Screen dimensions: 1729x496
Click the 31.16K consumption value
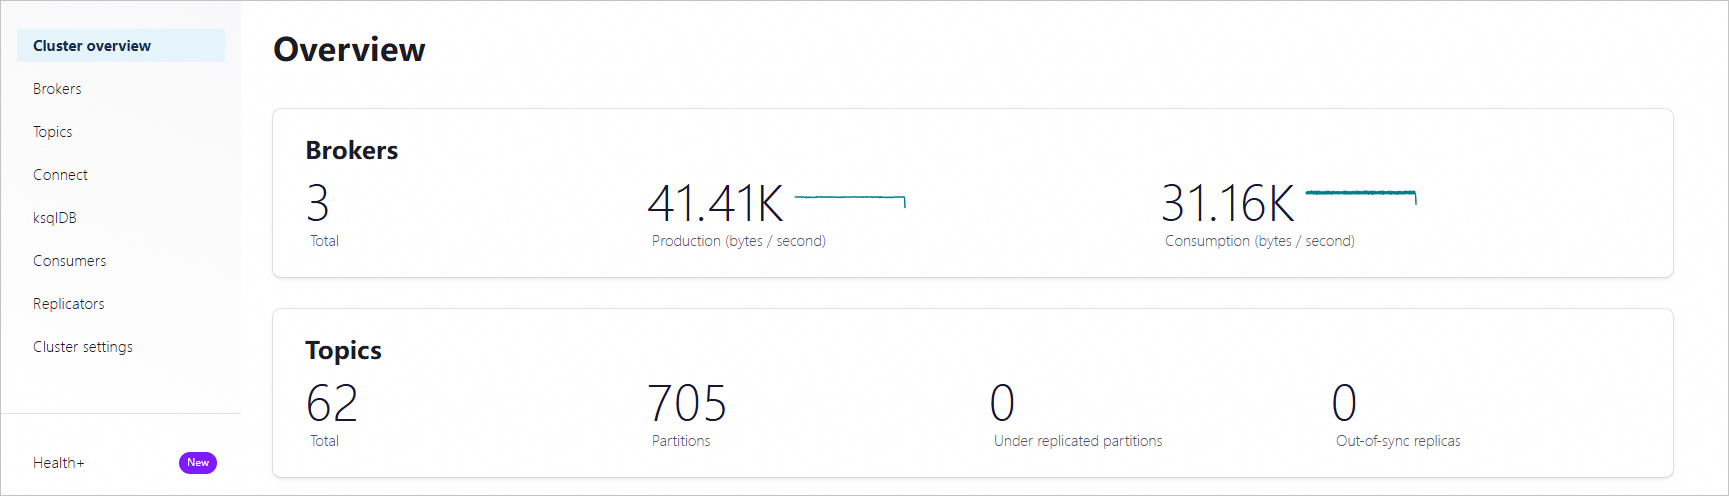(x=1228, y=204)
